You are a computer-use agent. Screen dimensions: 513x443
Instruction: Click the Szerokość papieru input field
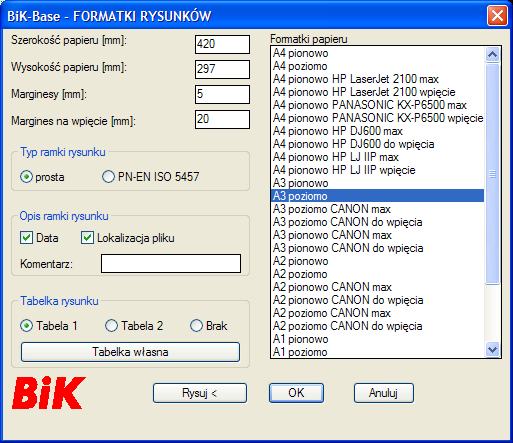point(222,44)
